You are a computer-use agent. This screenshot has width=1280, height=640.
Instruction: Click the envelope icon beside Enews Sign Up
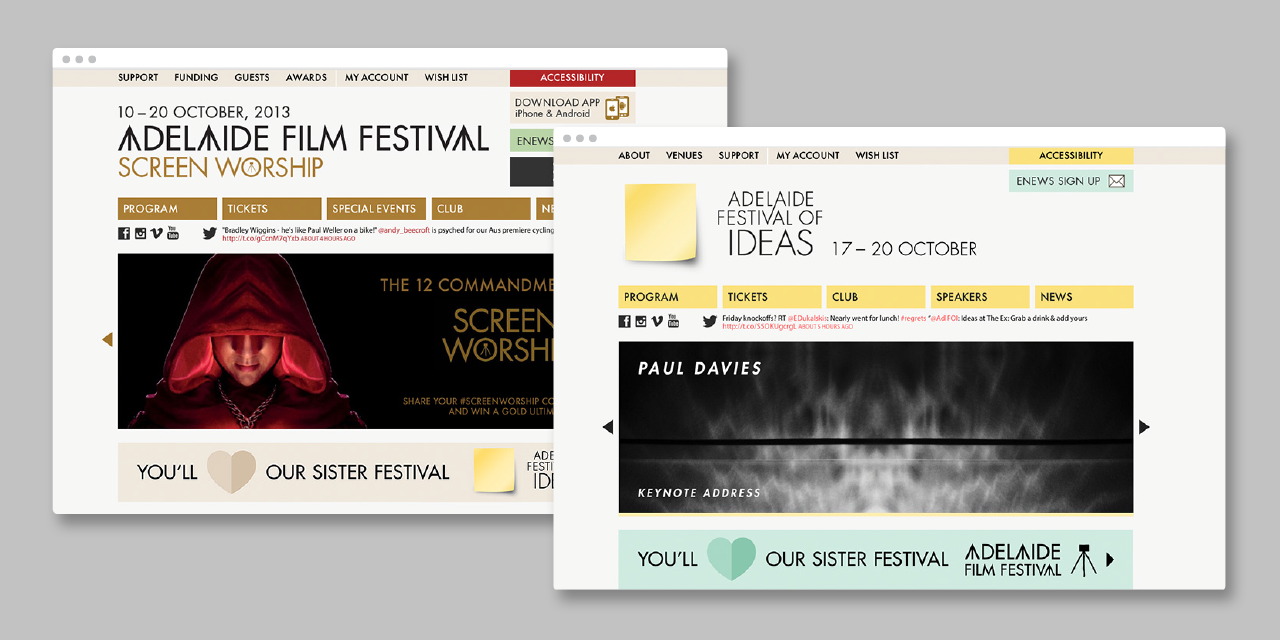point(1117,181)
